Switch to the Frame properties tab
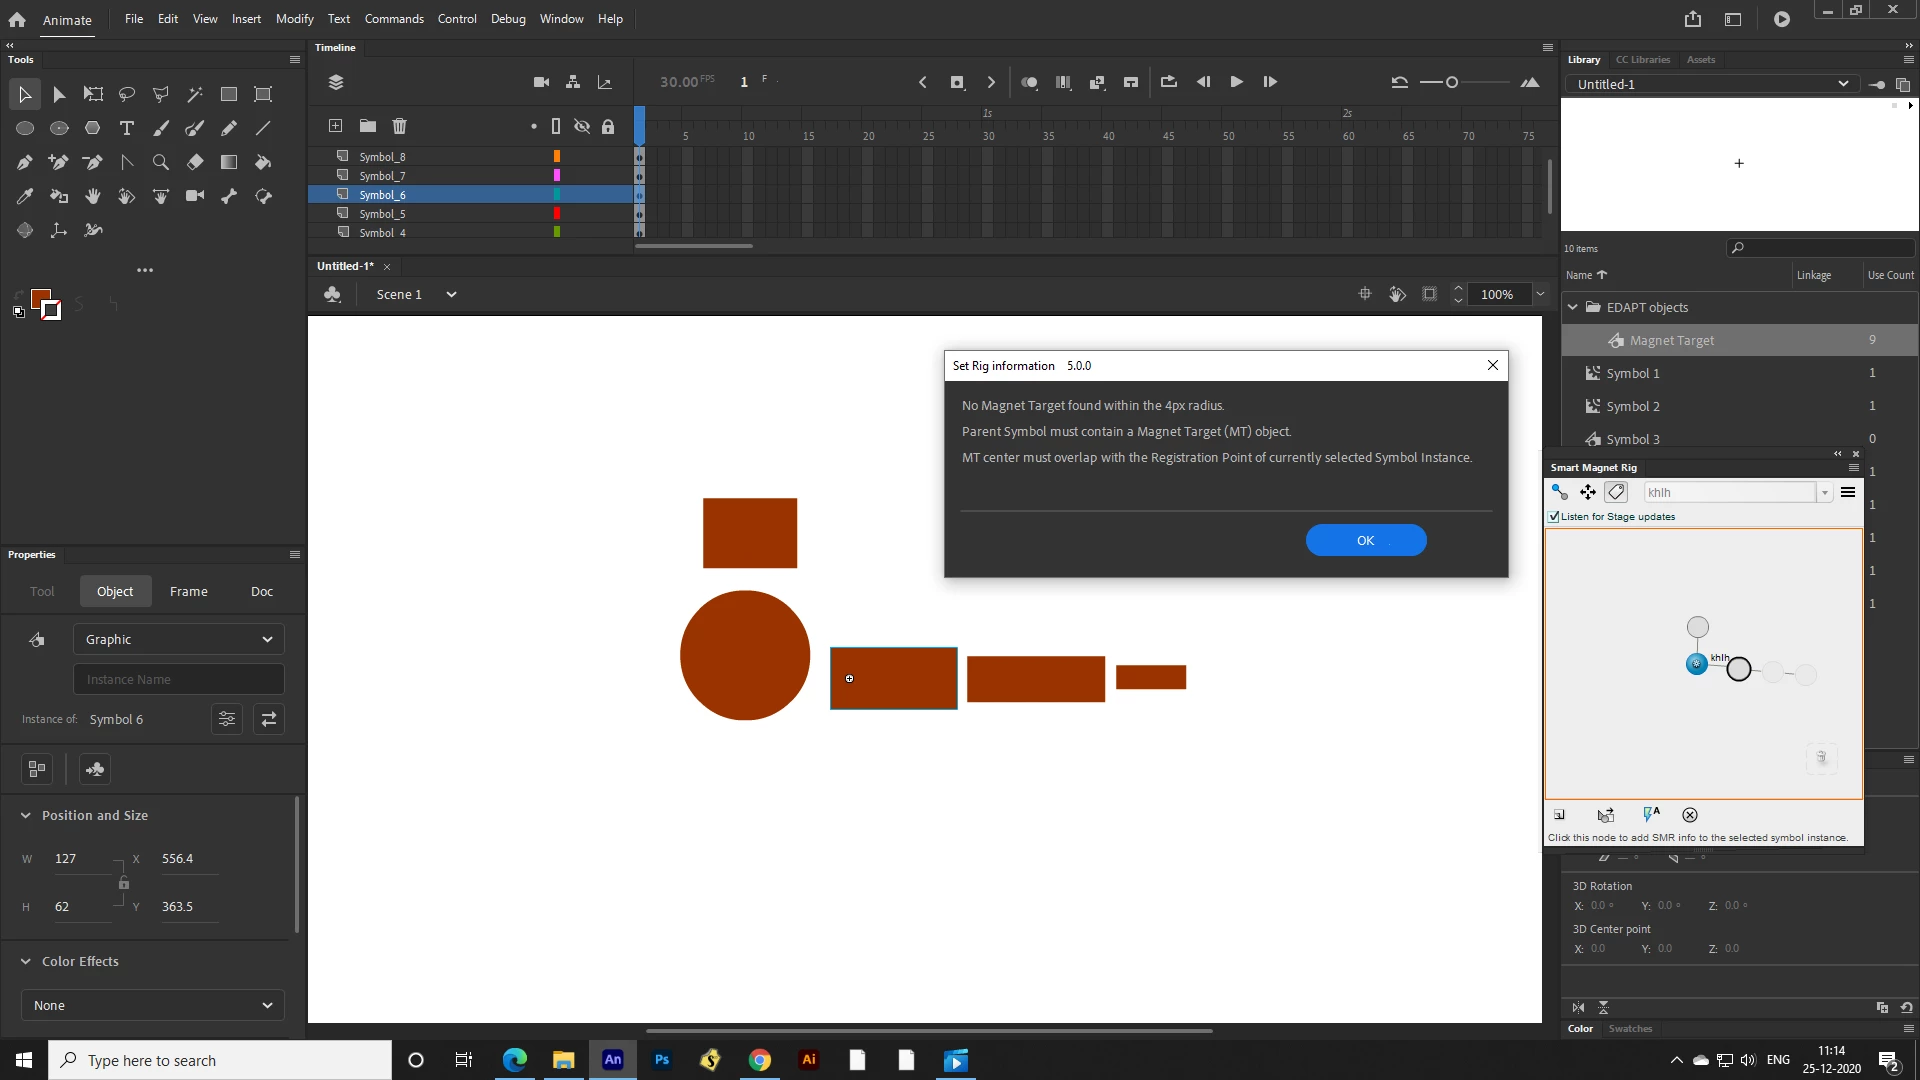 click(x=189, y=591)
